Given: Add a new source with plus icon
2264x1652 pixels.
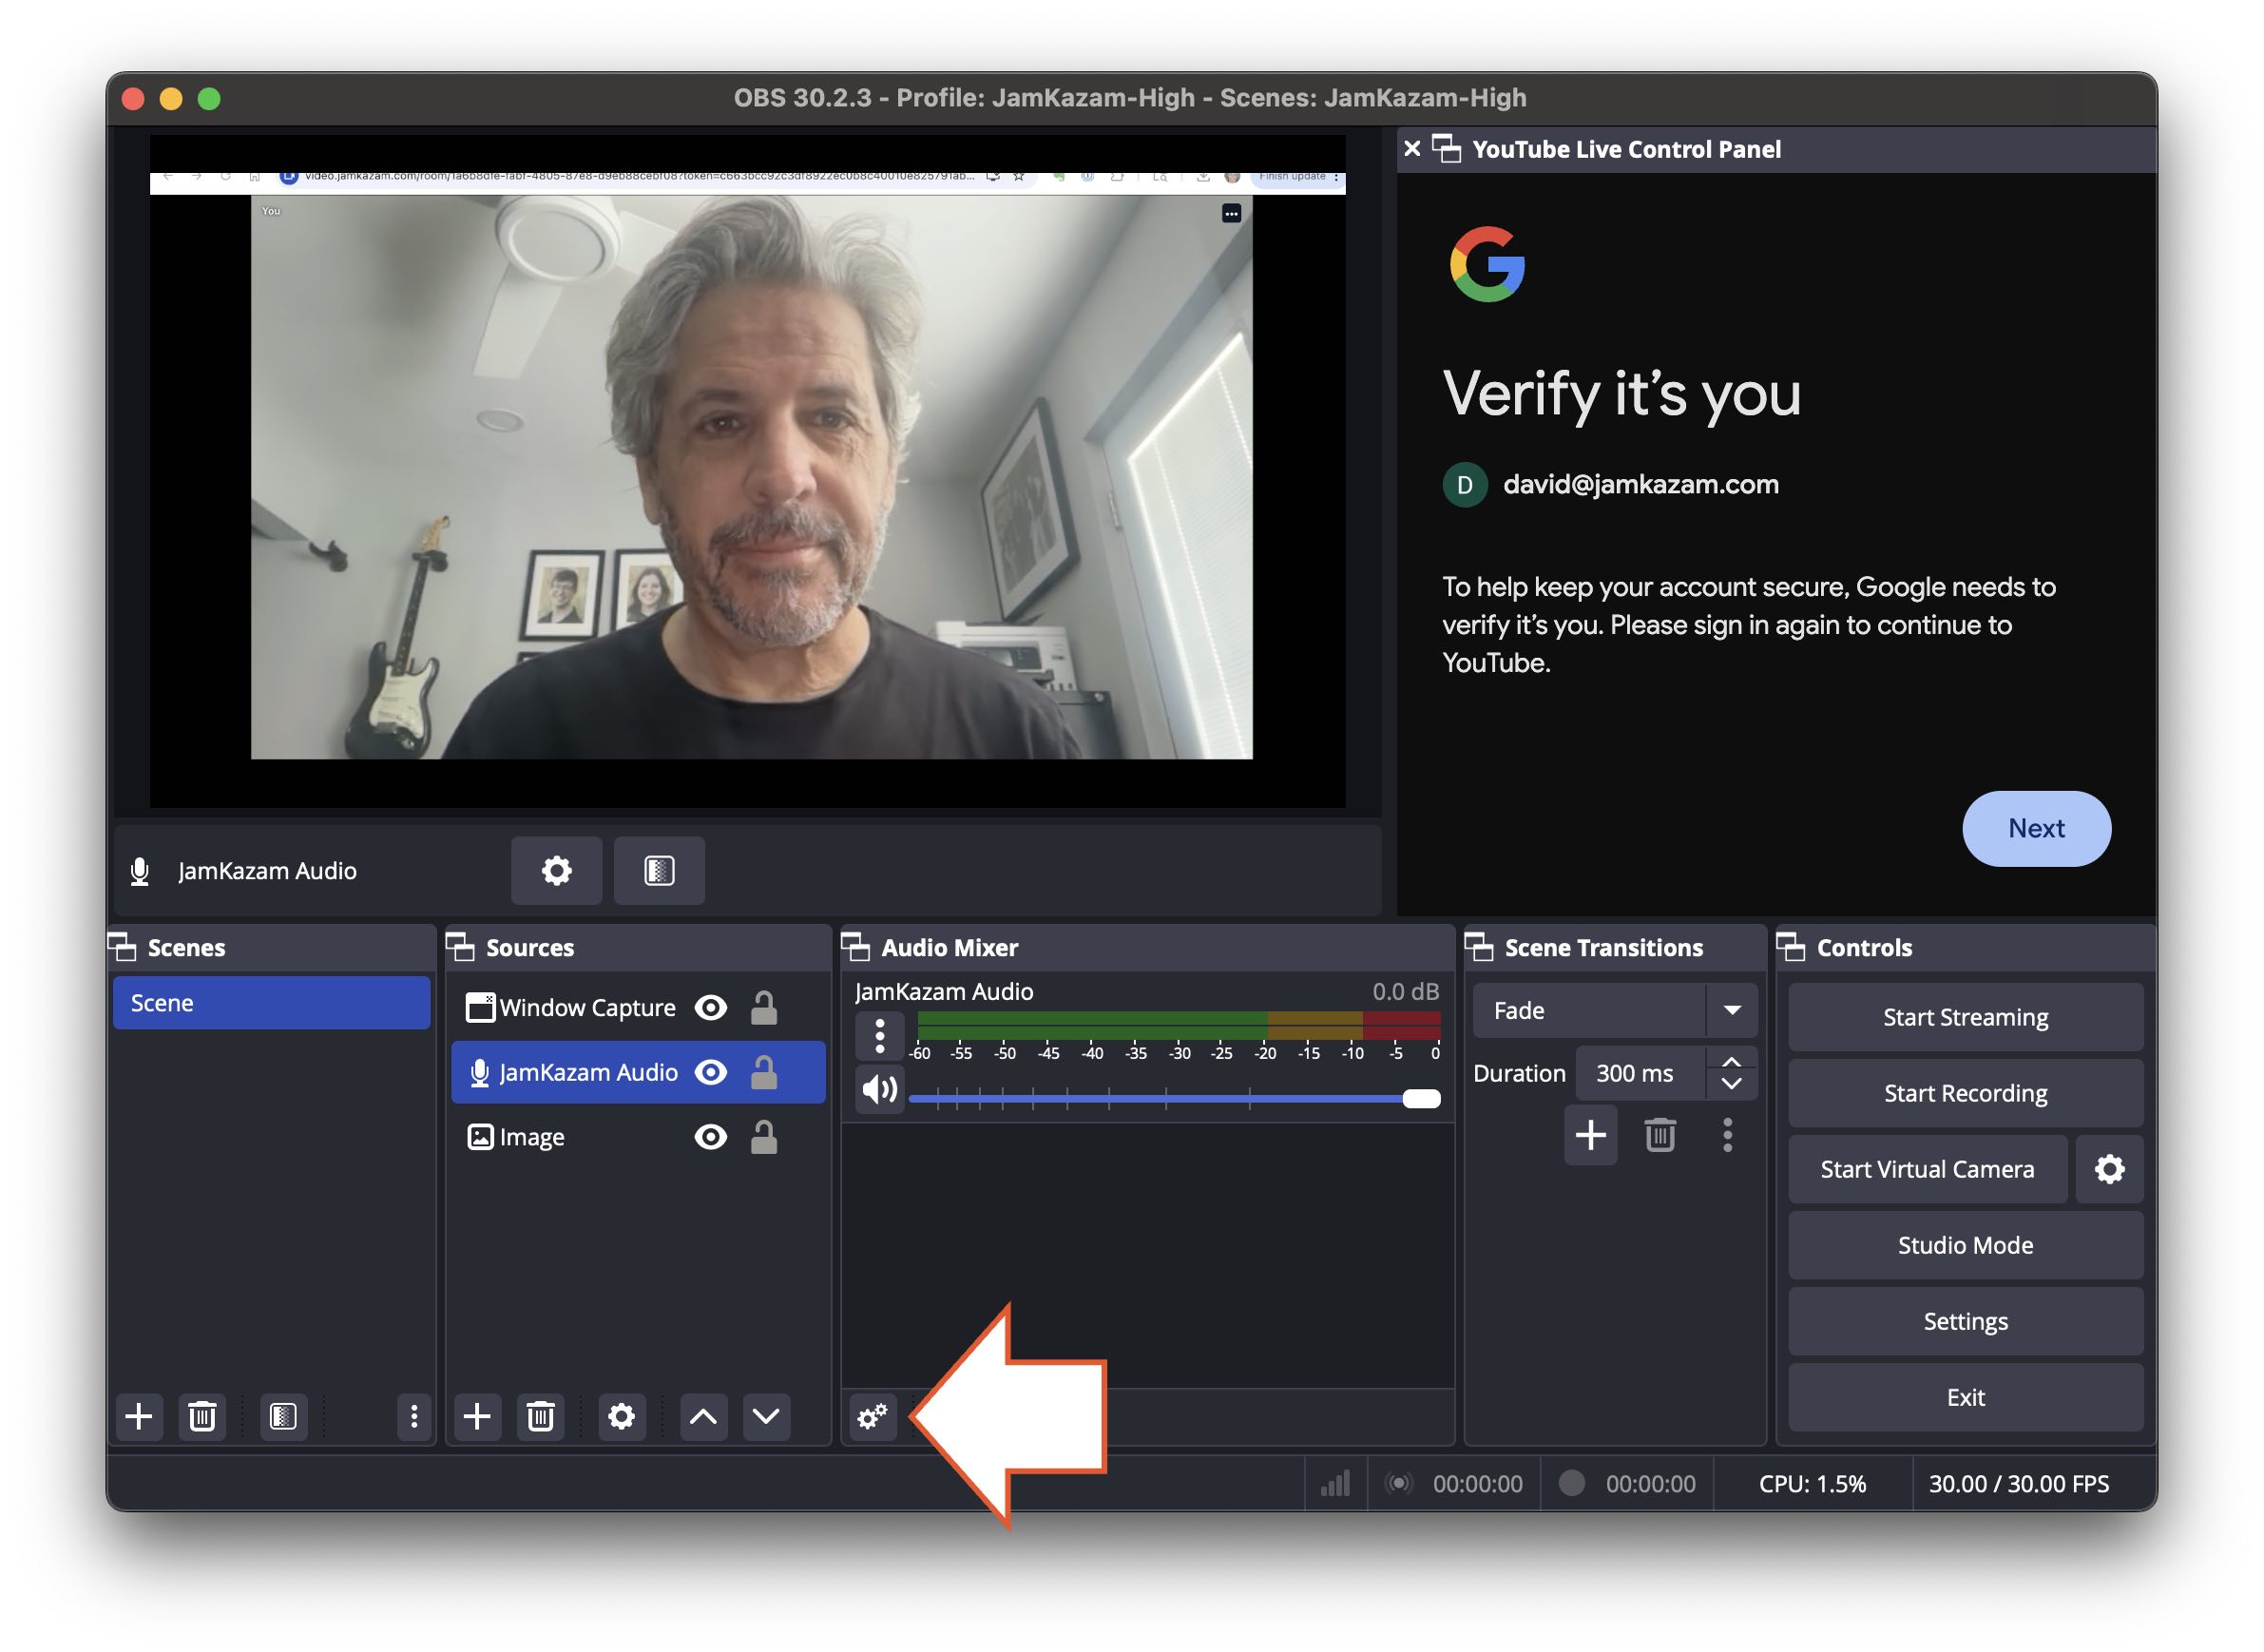Looking at the screenshot, I should [477, 1416].
